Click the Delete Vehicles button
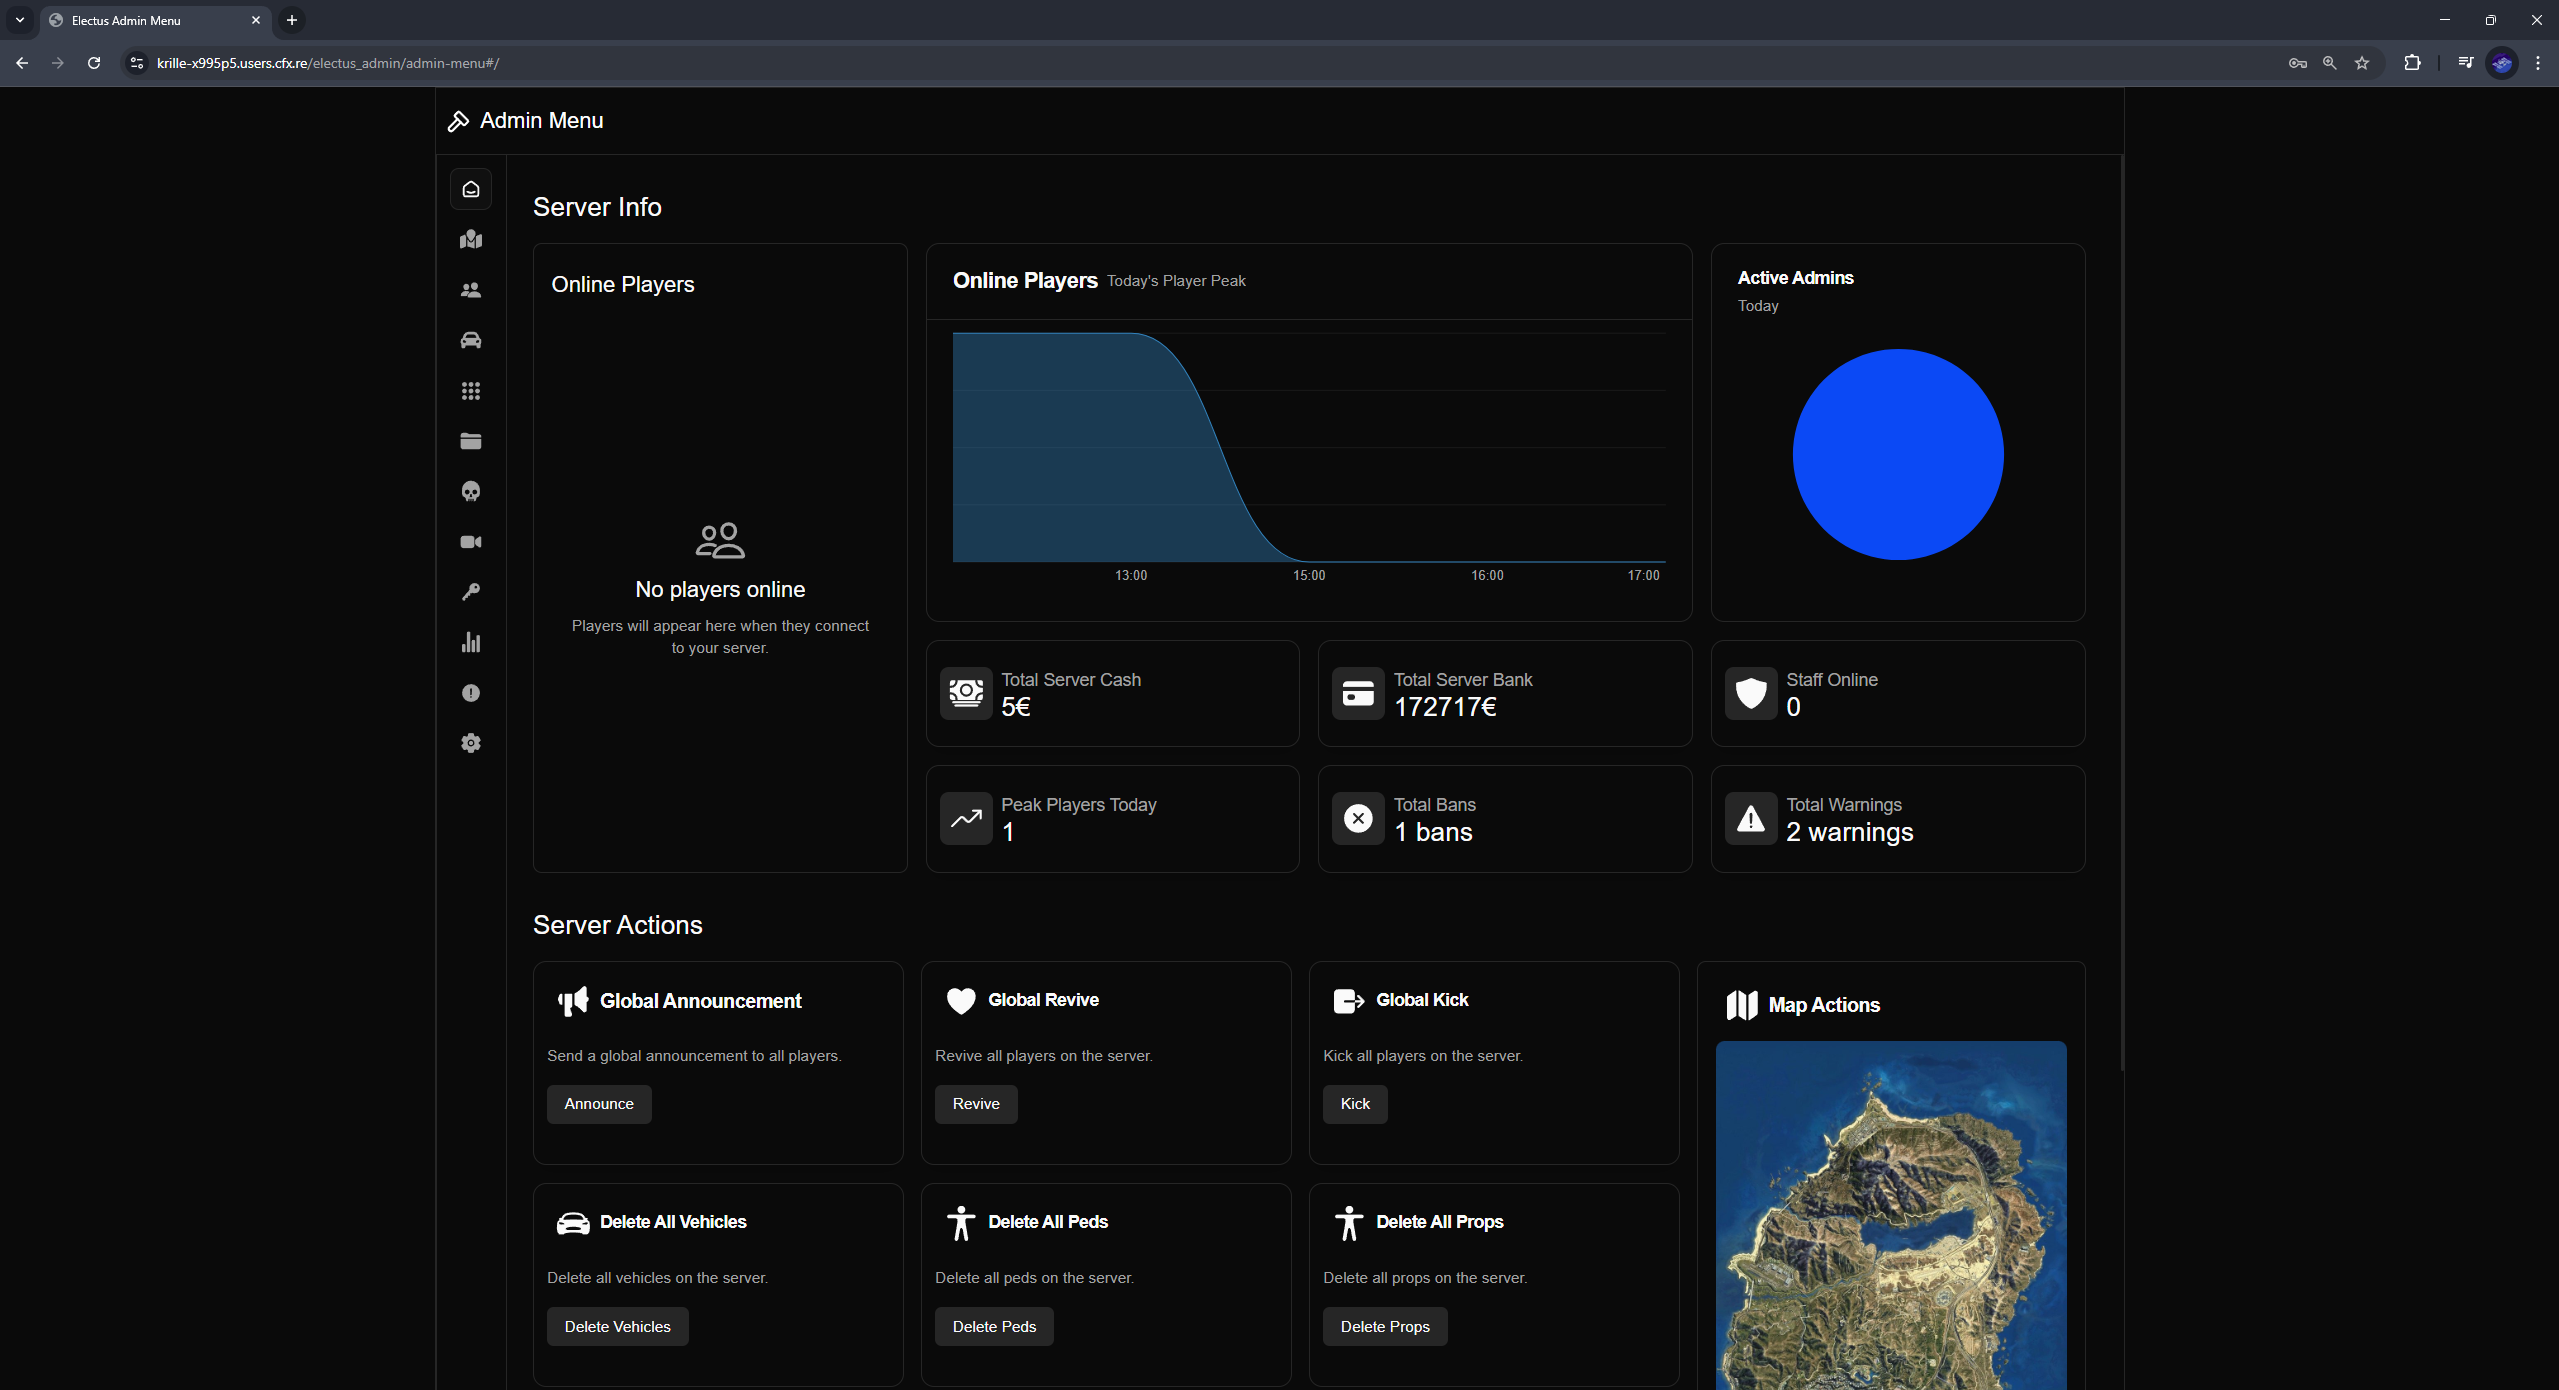This screenshot has height=1390, width=2559. [x=617, y=1327]
